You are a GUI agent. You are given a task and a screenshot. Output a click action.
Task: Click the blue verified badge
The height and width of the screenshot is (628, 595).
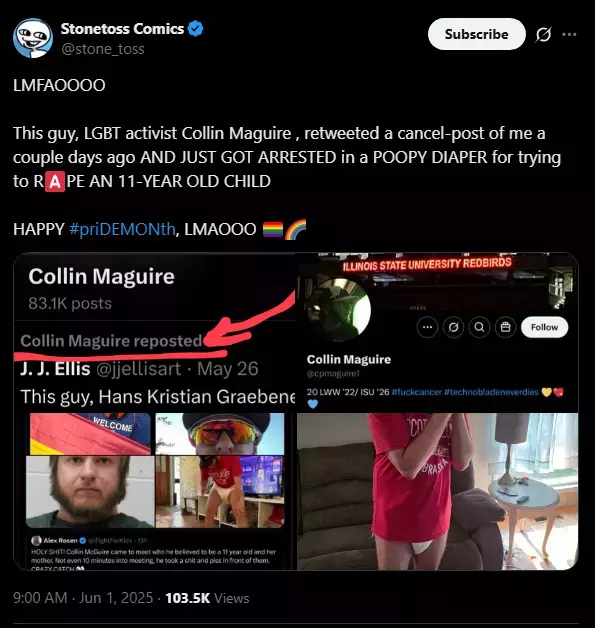tap(196, 29)
